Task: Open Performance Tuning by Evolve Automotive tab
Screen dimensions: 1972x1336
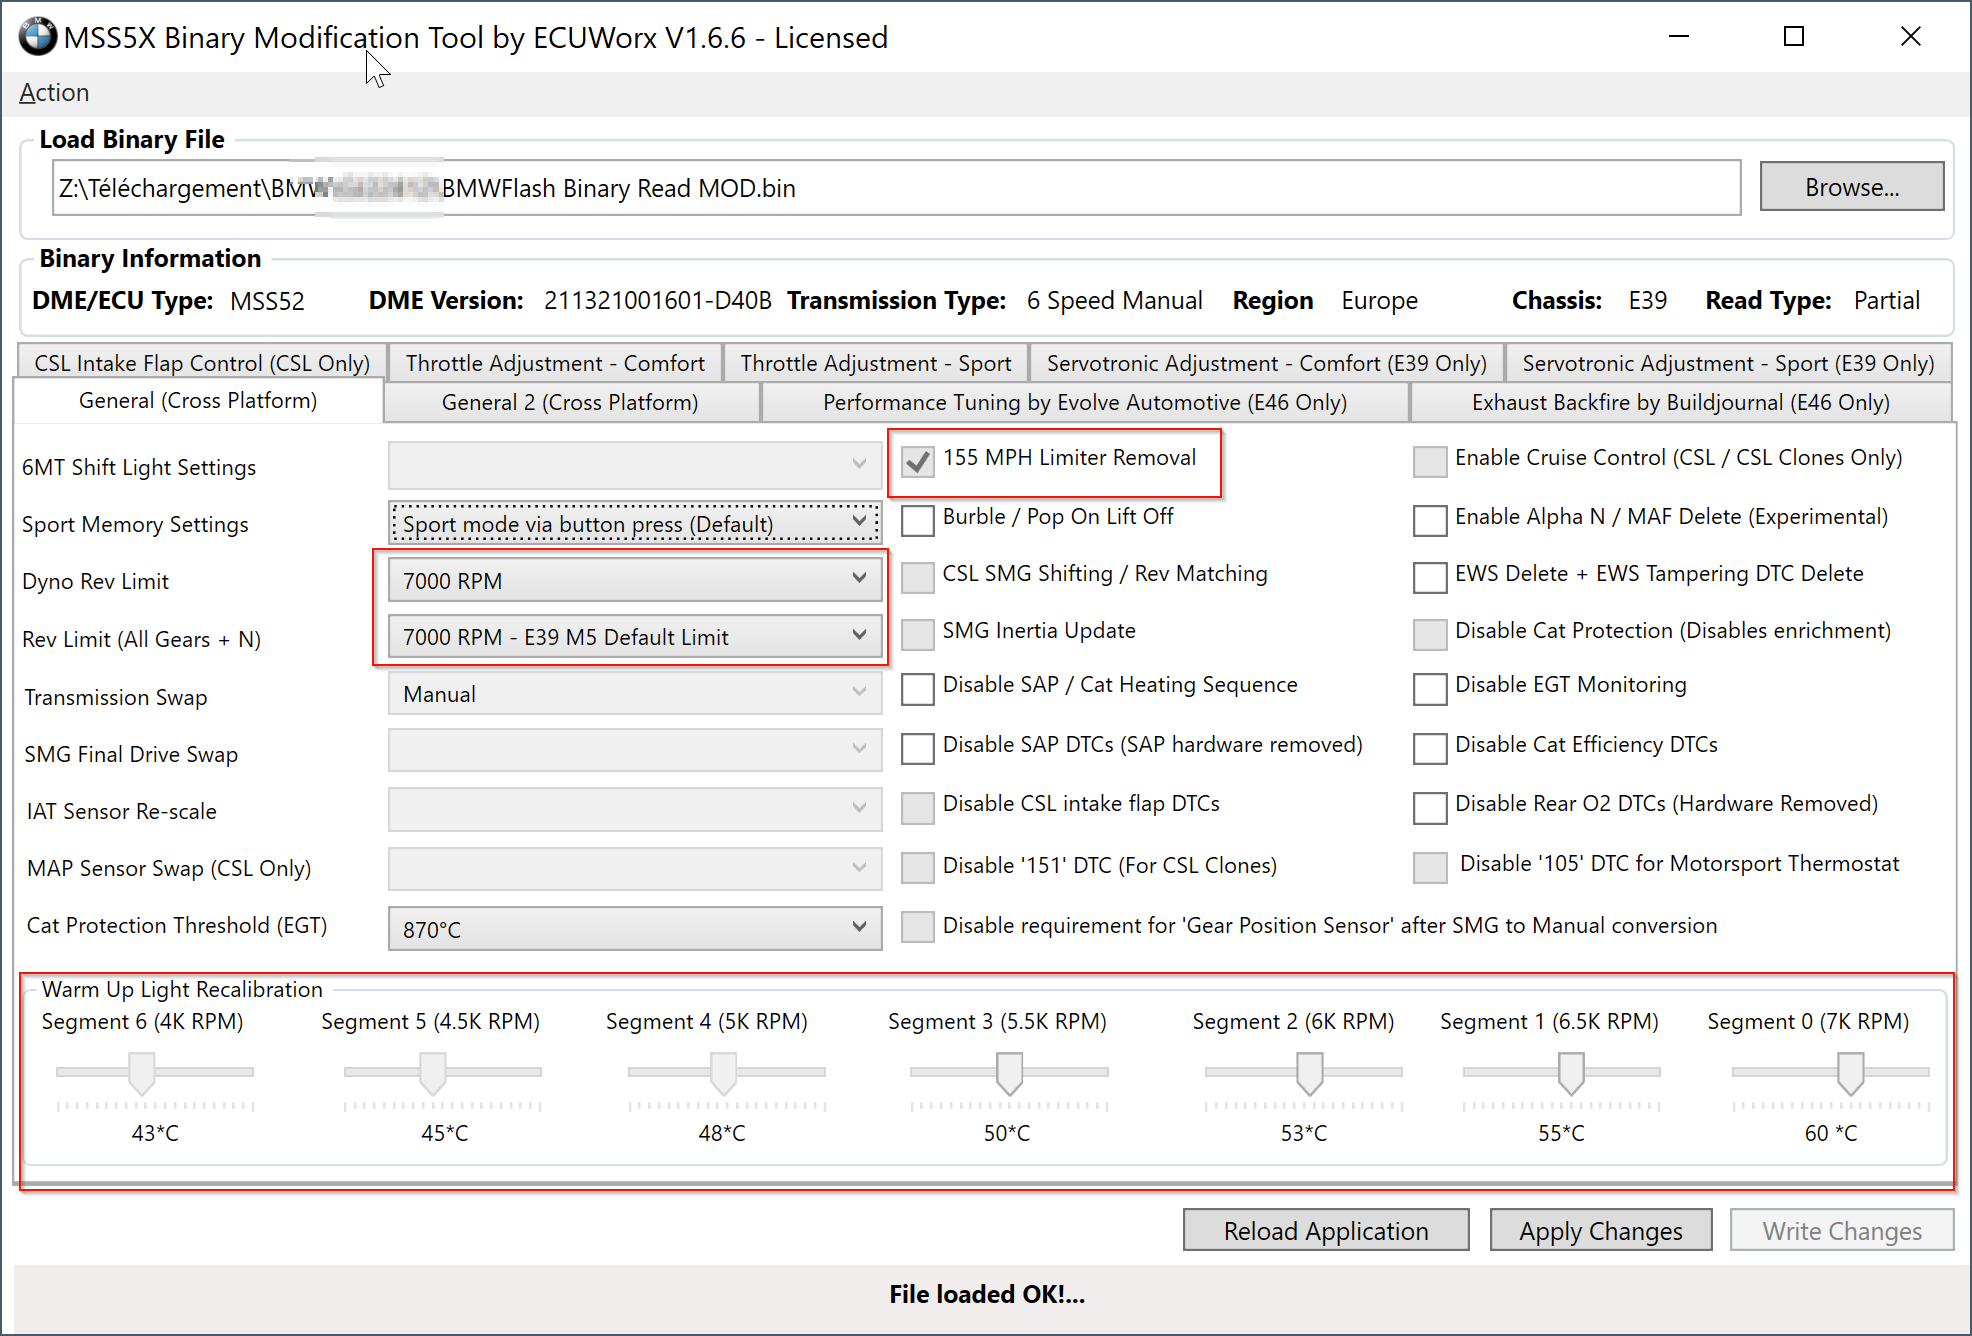Action: pyautogui.click(x=1085, y=402)
